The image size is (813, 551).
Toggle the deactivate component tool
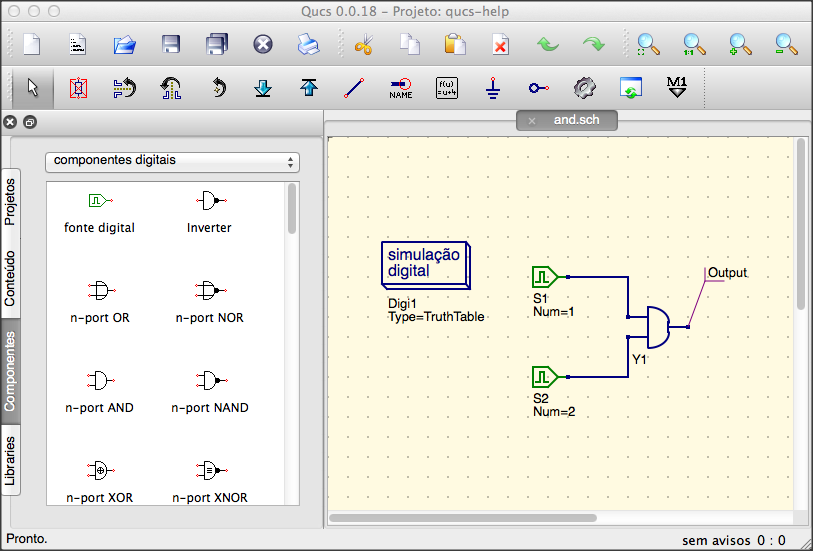point(78,88)
